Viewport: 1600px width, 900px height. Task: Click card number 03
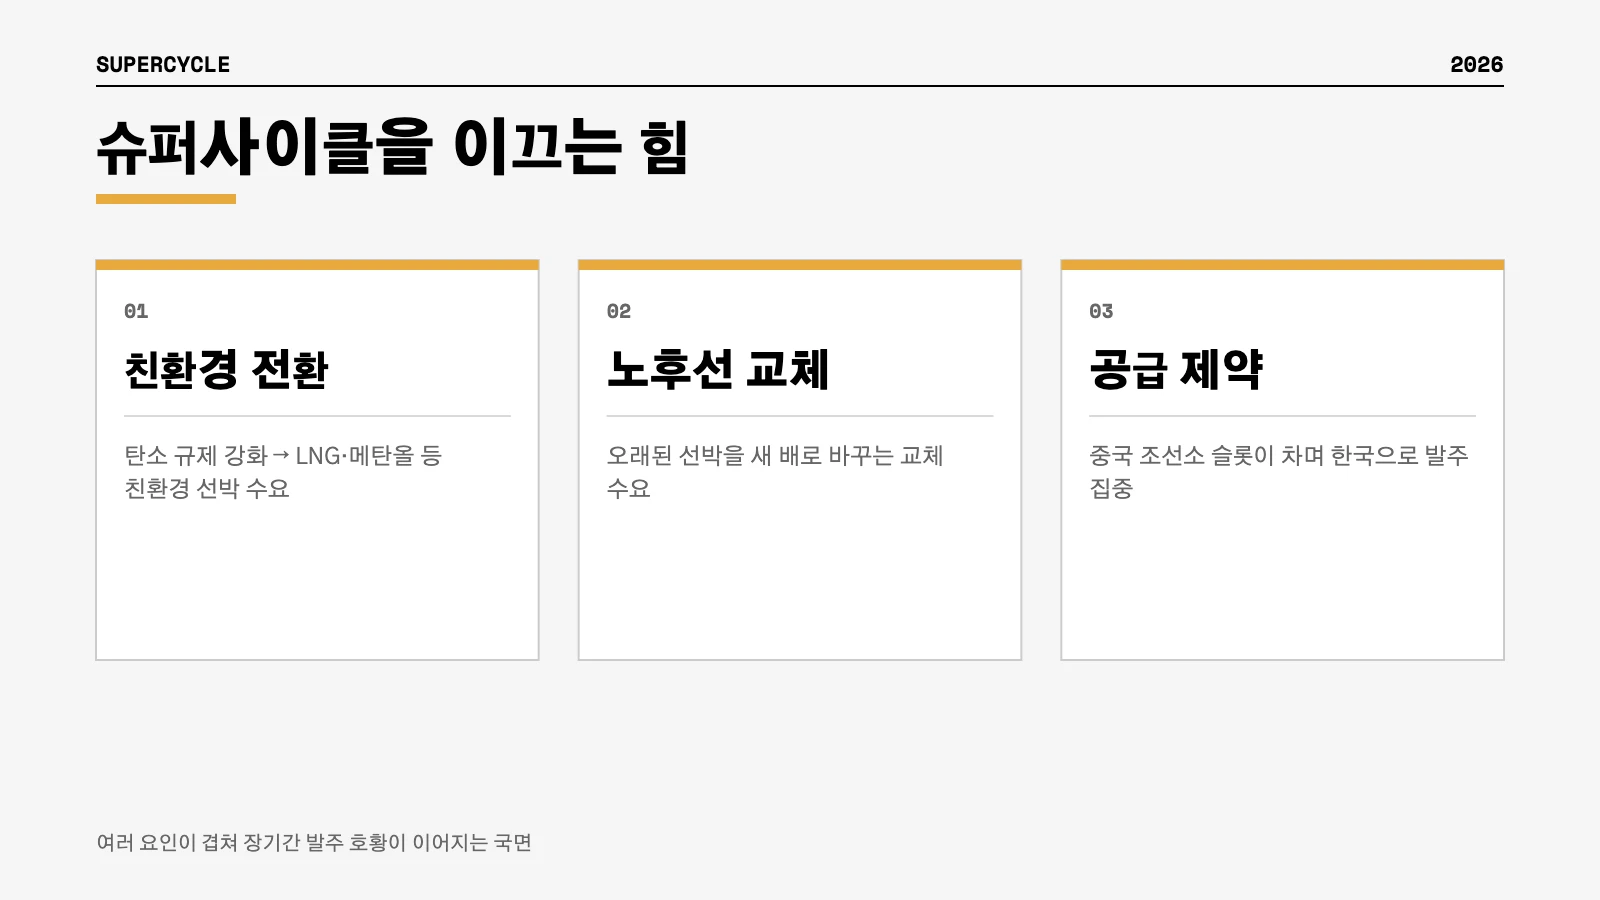pyautogui.click(x=1101, y=311)
